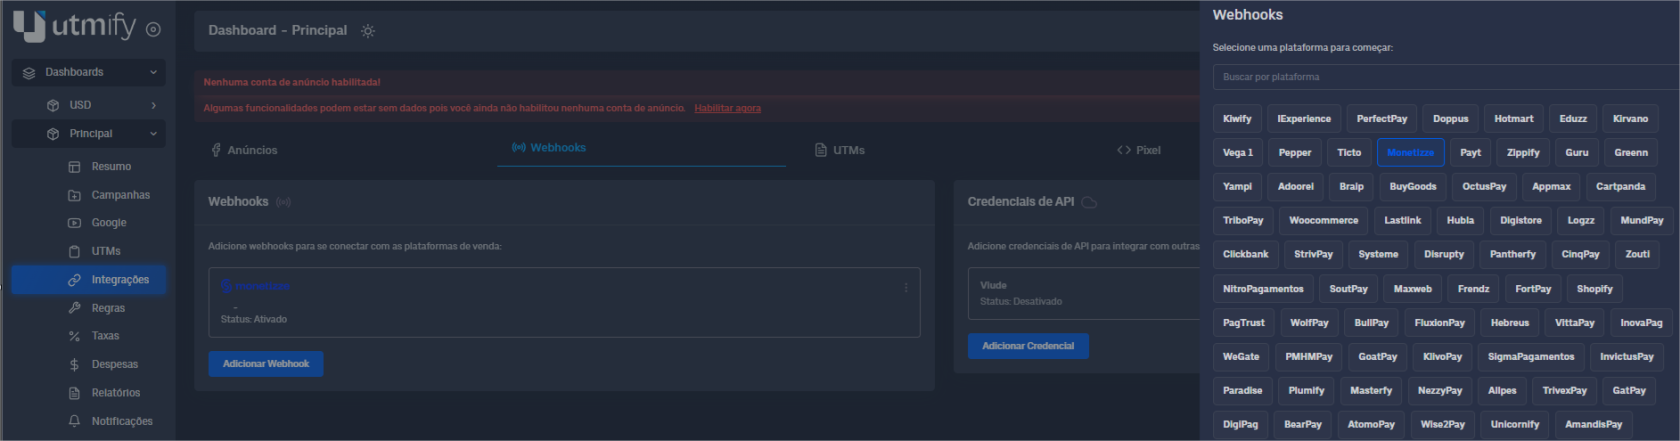Click the Adicionar Webhook button
This screenshot has width=1680, height=441.
click(x=266, y=364)
